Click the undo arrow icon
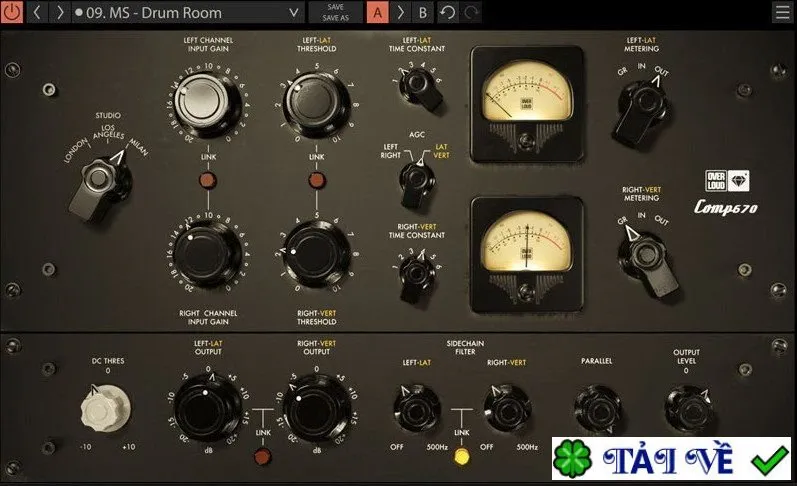 448,12
